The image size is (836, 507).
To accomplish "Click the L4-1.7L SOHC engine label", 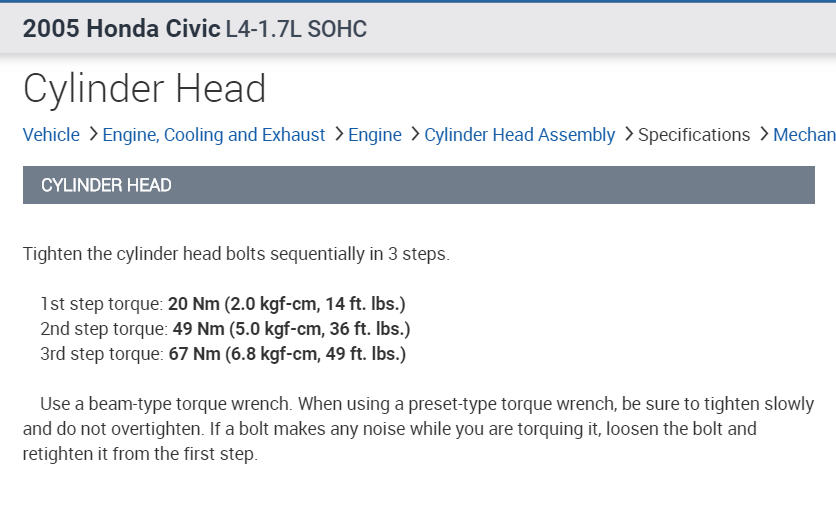I will pyautogui.click(x=297, y=30).
